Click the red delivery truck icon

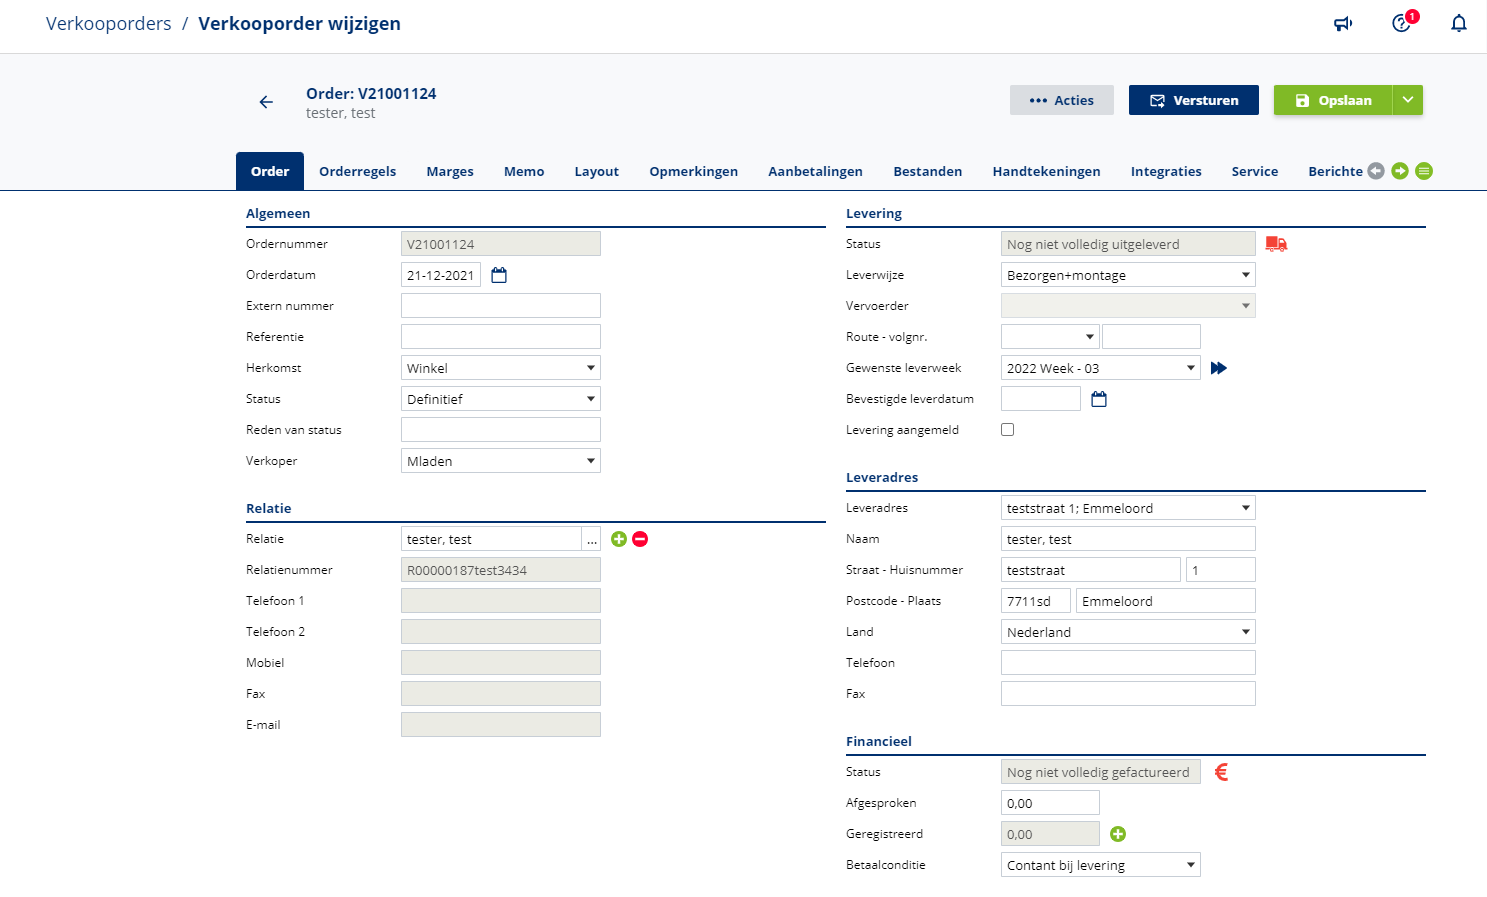pos(1276,244)
